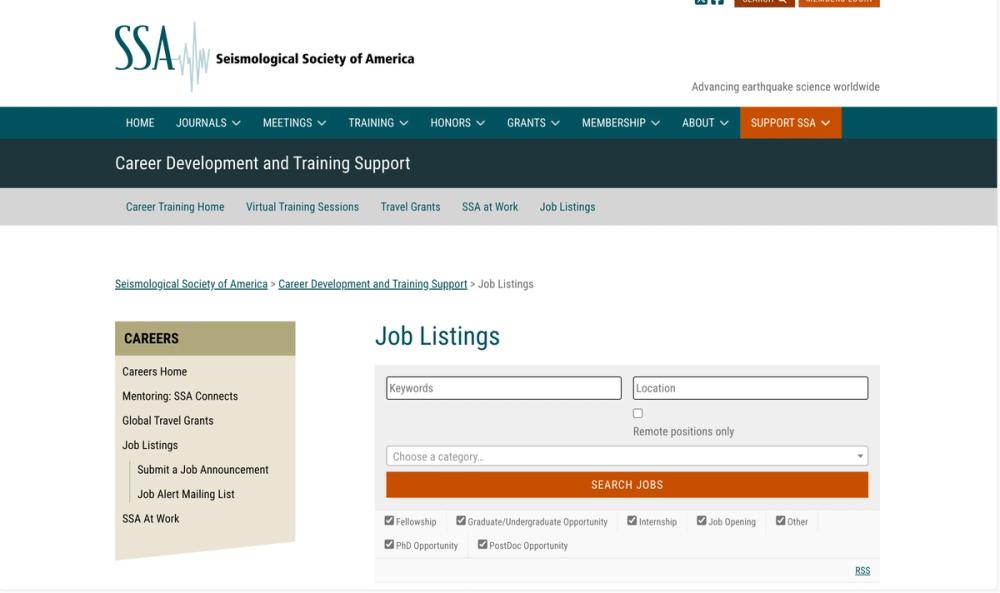
Task: Uncheck the Fellowship filter checkbox
Action: (x=389, y=520)
